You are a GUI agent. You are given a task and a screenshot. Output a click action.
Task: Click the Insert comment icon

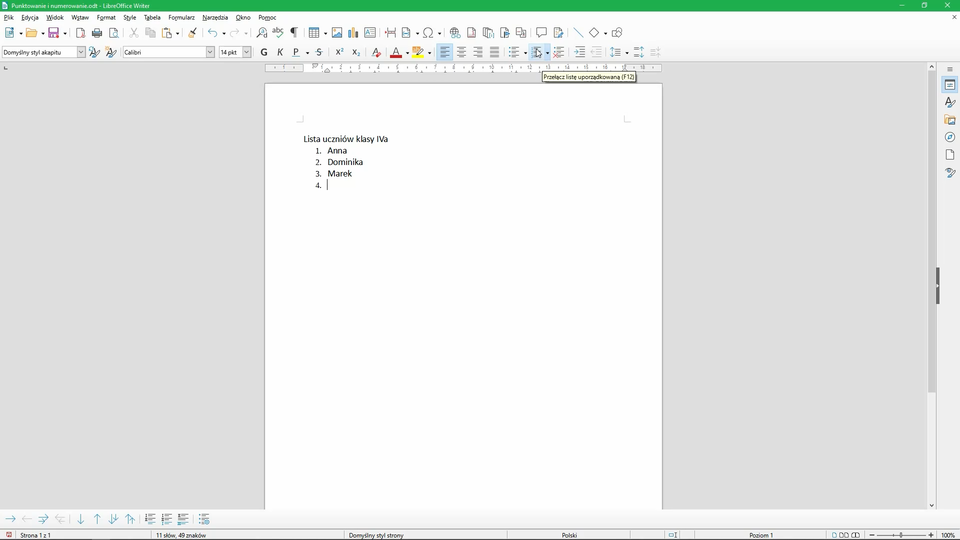(541, 33)
